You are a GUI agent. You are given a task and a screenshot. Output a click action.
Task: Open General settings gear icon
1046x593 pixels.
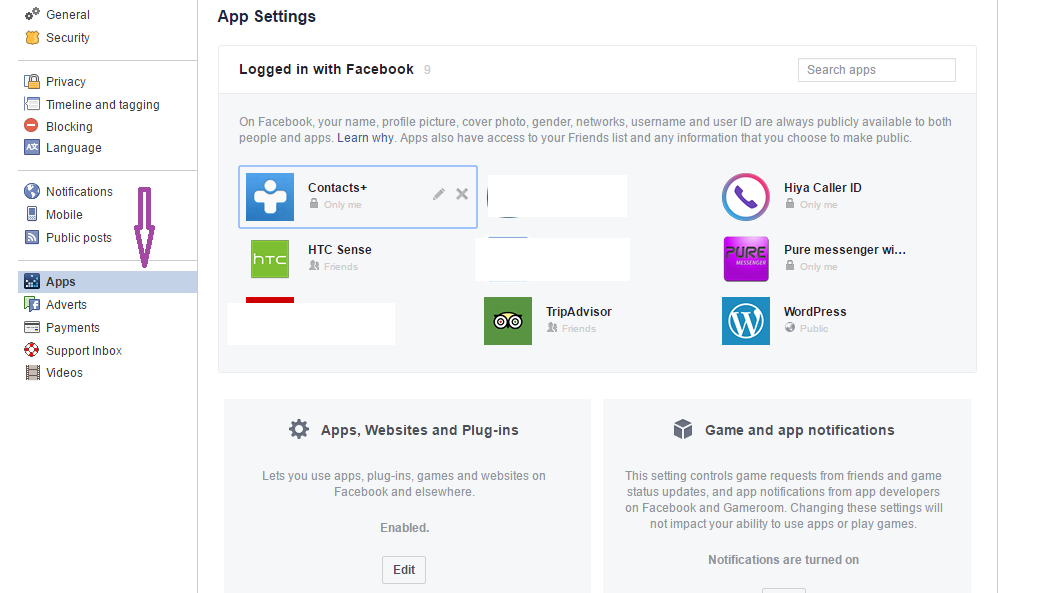click(x=32, y=14)
